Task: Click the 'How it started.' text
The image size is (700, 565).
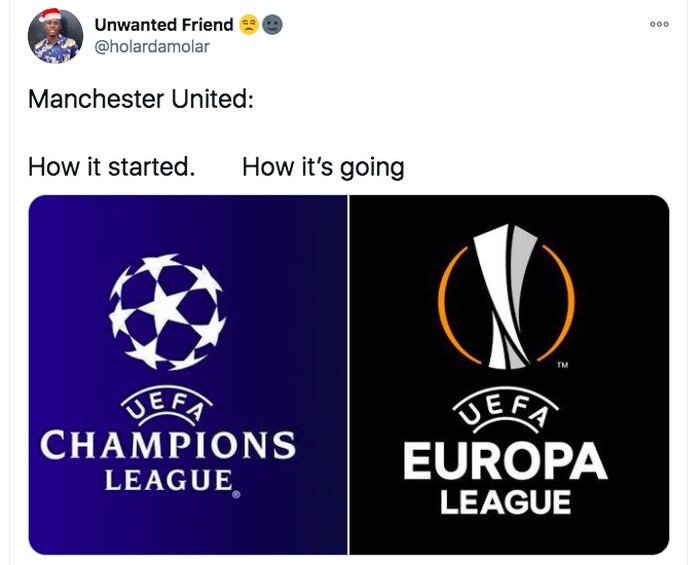Action: pos(111,166)
